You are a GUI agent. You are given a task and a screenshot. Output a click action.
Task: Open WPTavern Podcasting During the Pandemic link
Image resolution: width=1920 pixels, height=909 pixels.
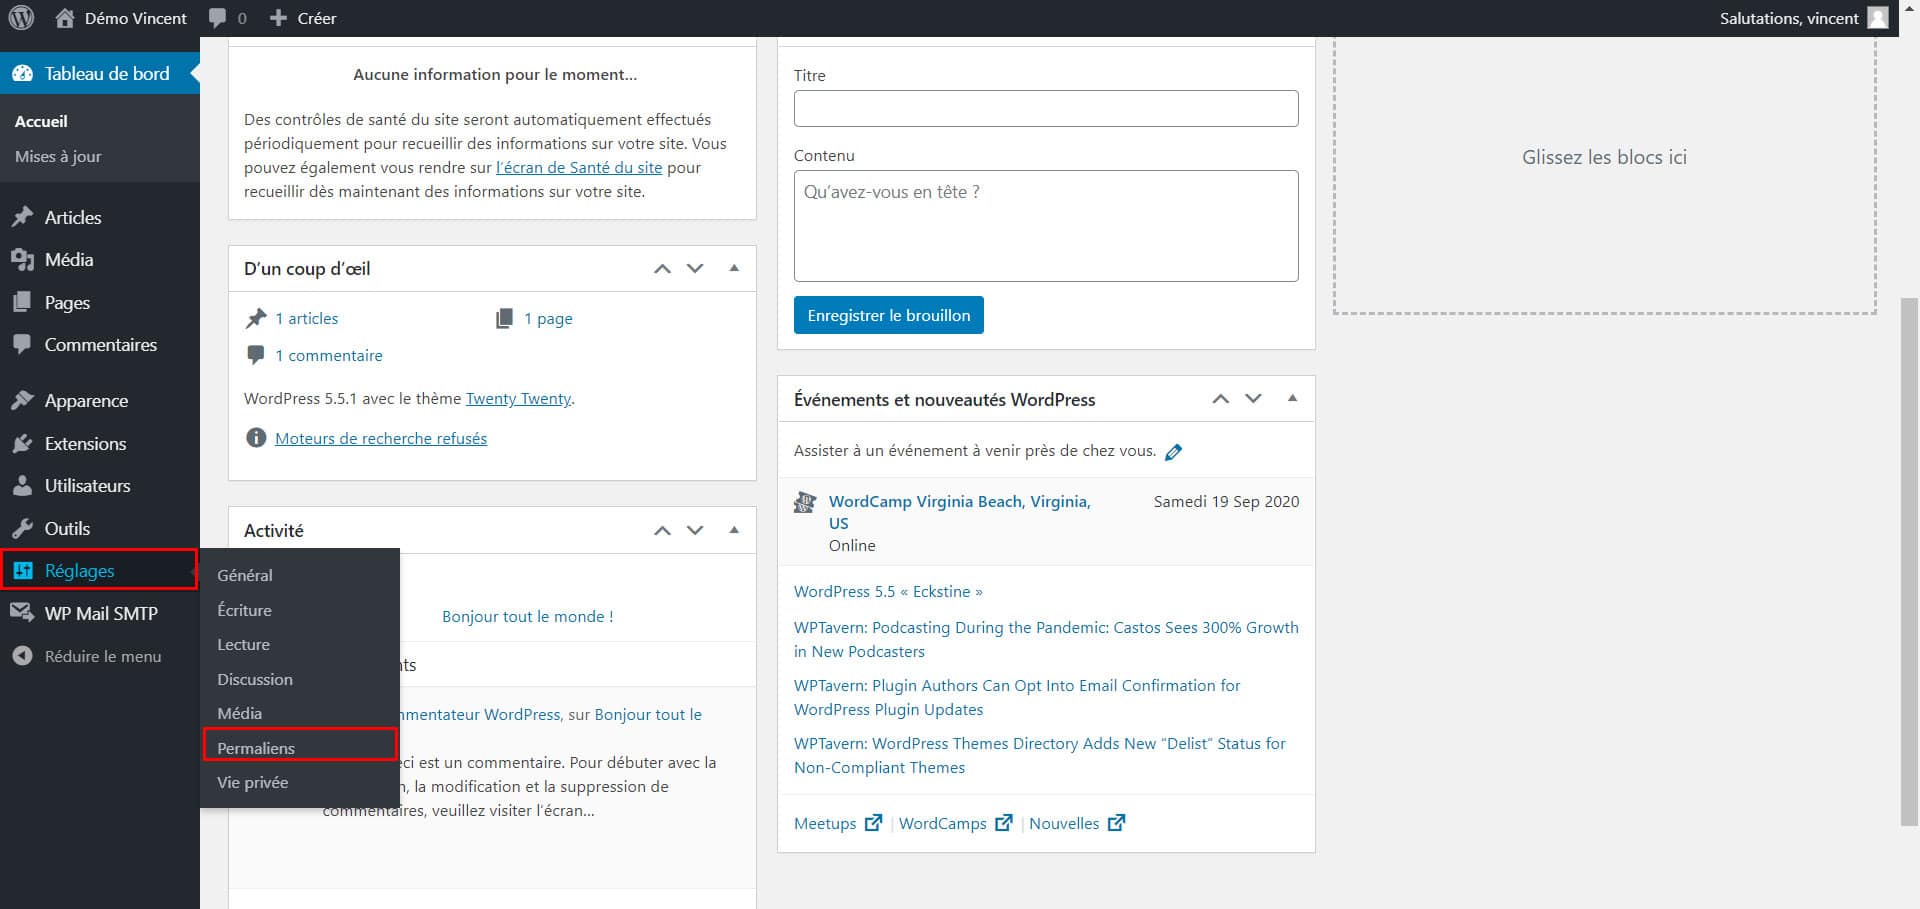(x=1046, y=639)
